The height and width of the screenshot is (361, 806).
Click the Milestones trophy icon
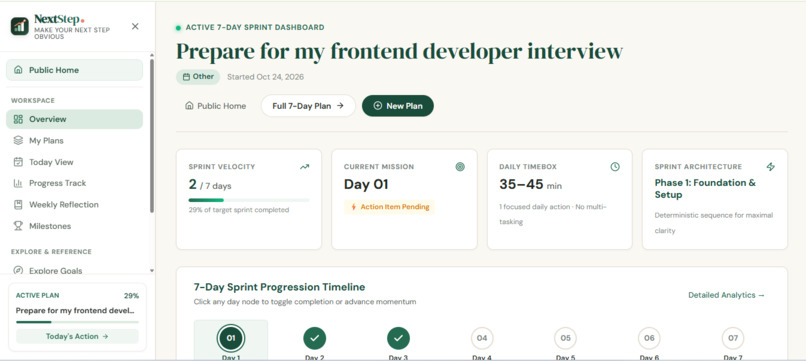(19, 226)
